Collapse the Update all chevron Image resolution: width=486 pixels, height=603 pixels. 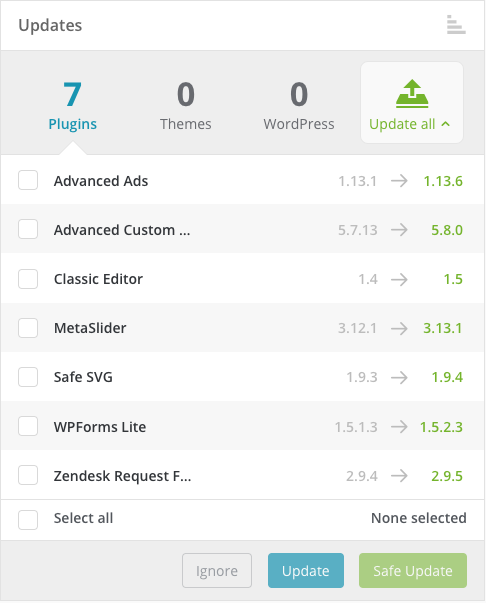(x=446, y=124)
